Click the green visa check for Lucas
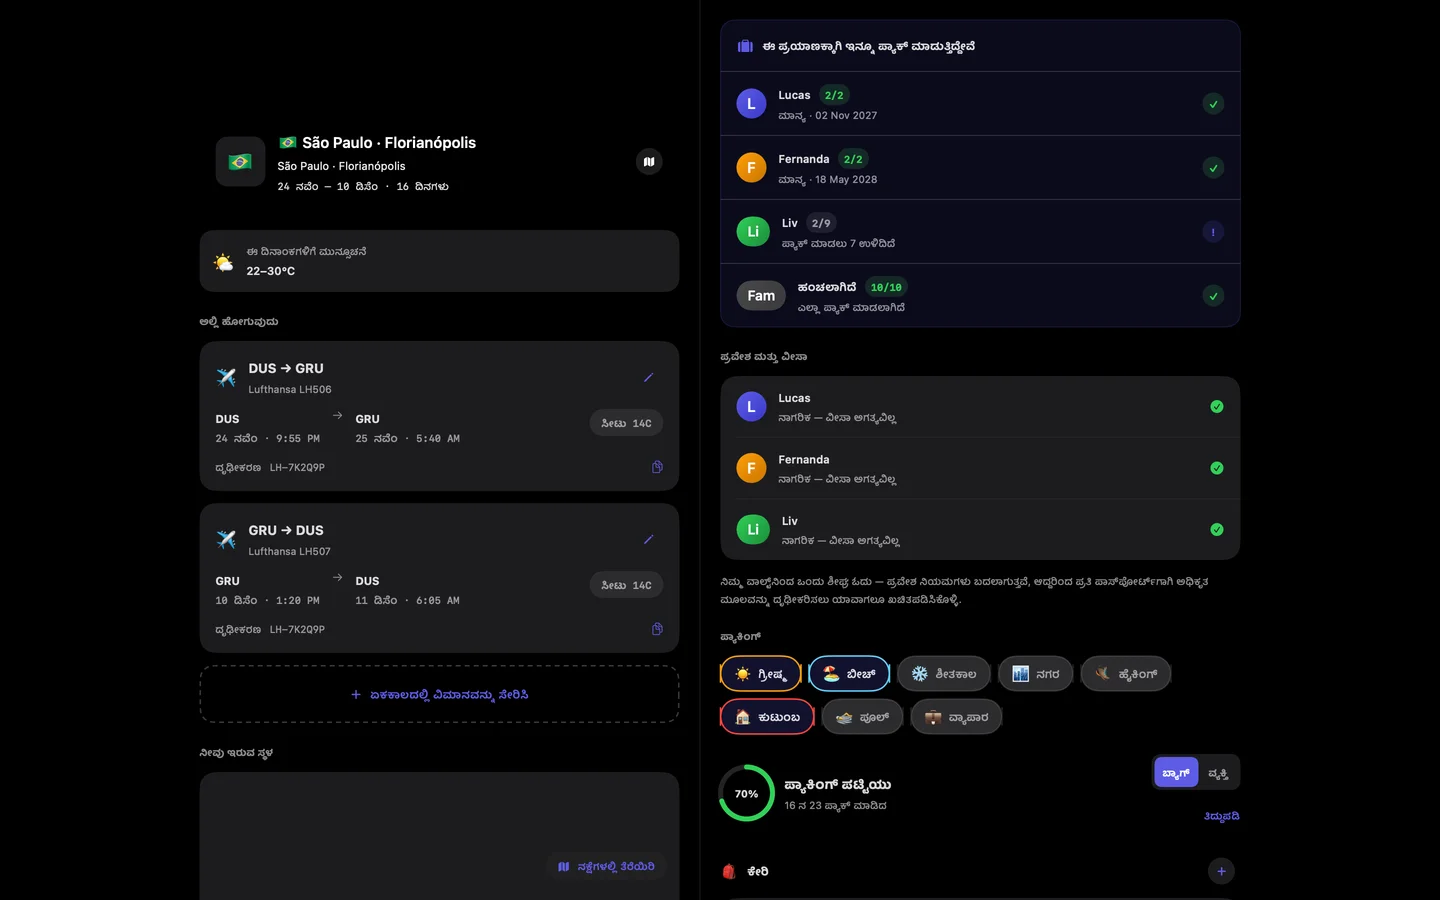Viewport: 1440px width, 900px height. 1217,407
